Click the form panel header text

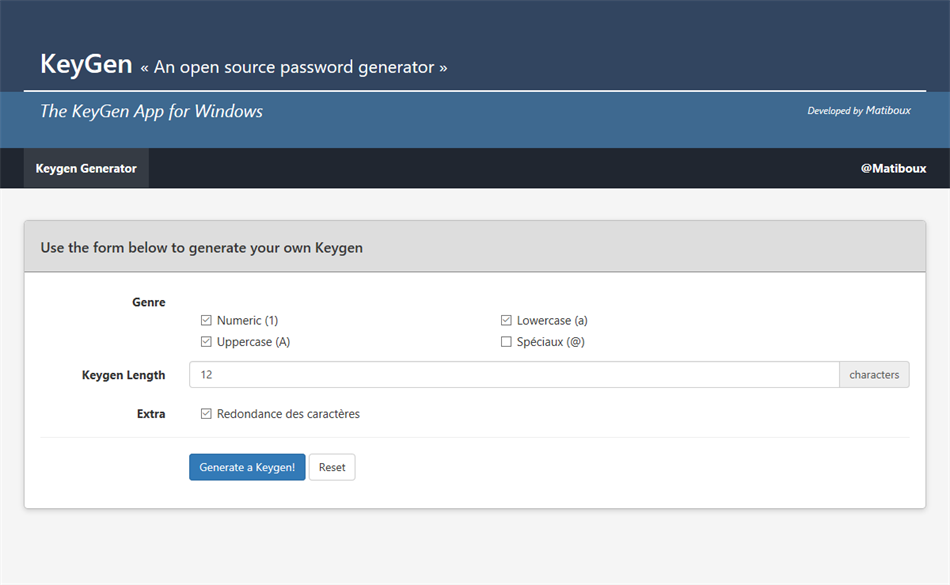point(200,247)
